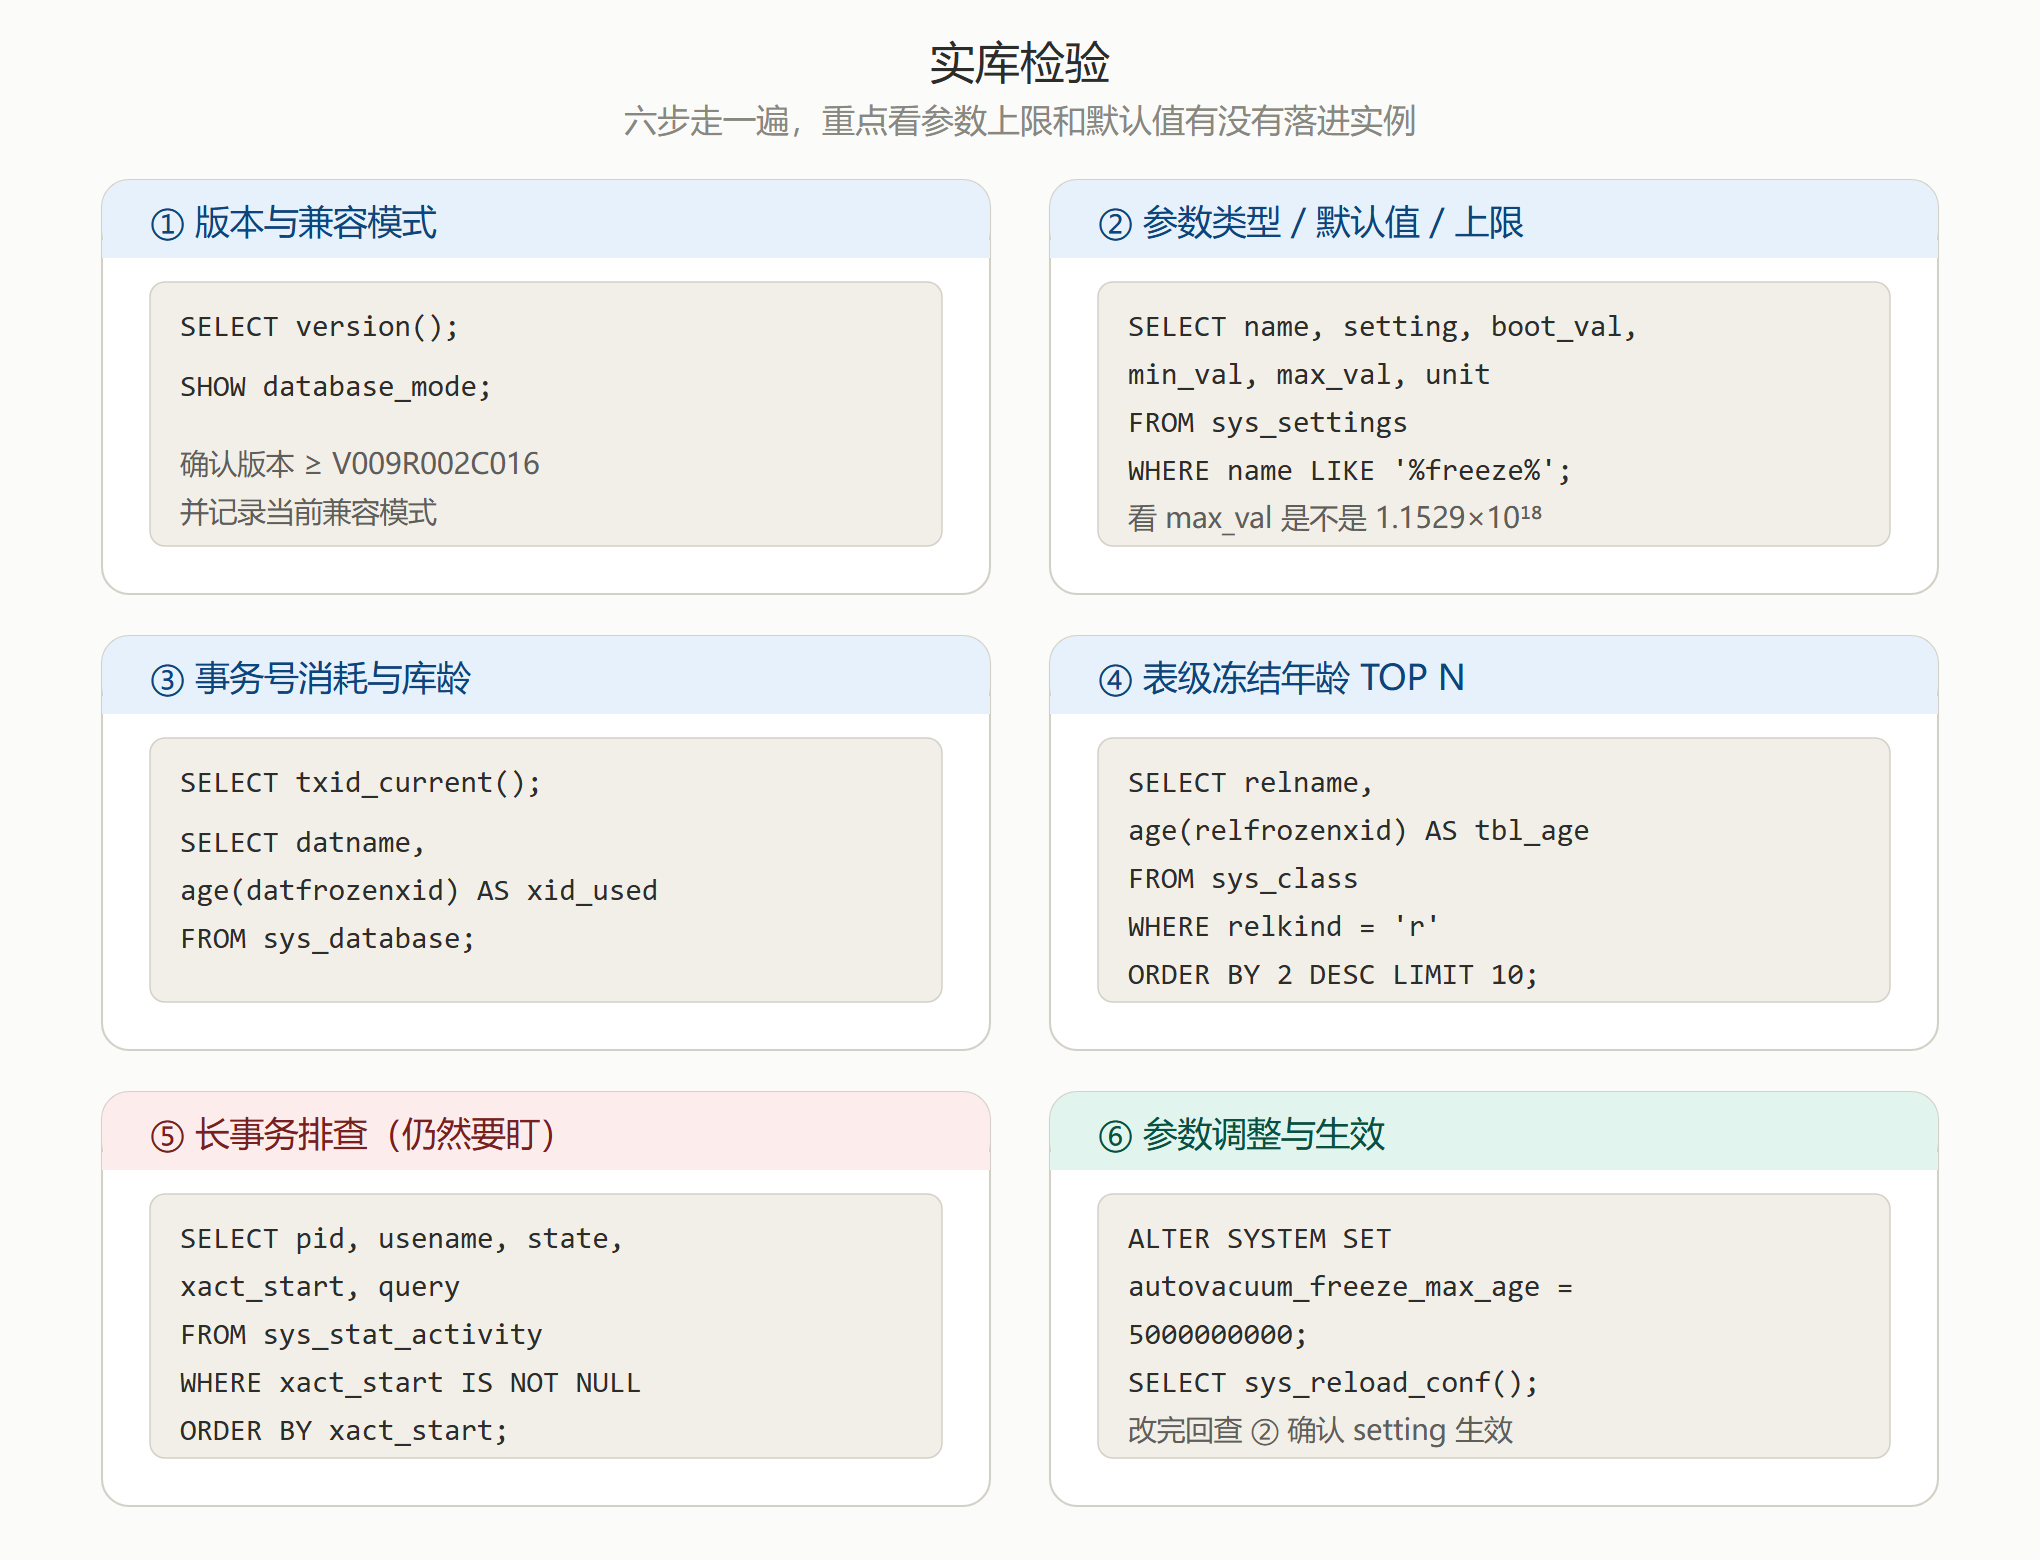Click the note 看 max_val 是不是 1.1529×10¹⁸
The height and width of the screenshot is (1560, 2040).
tap(1335, 518)
